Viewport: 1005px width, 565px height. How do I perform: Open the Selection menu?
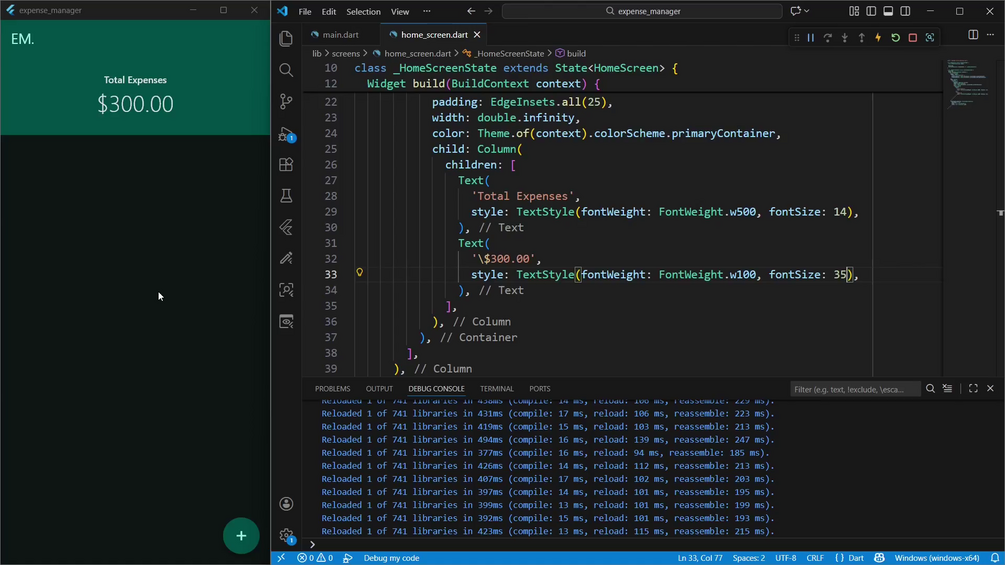363,12
